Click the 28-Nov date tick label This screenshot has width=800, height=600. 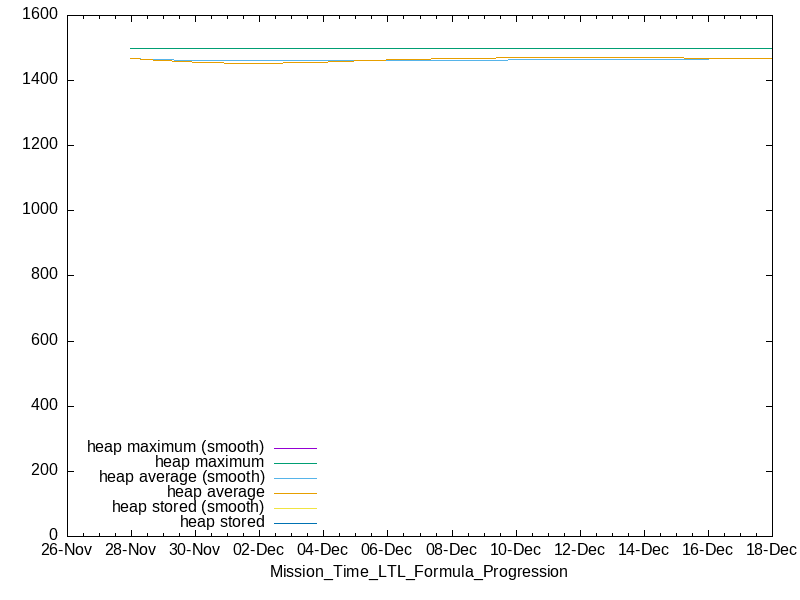(129, 550)
